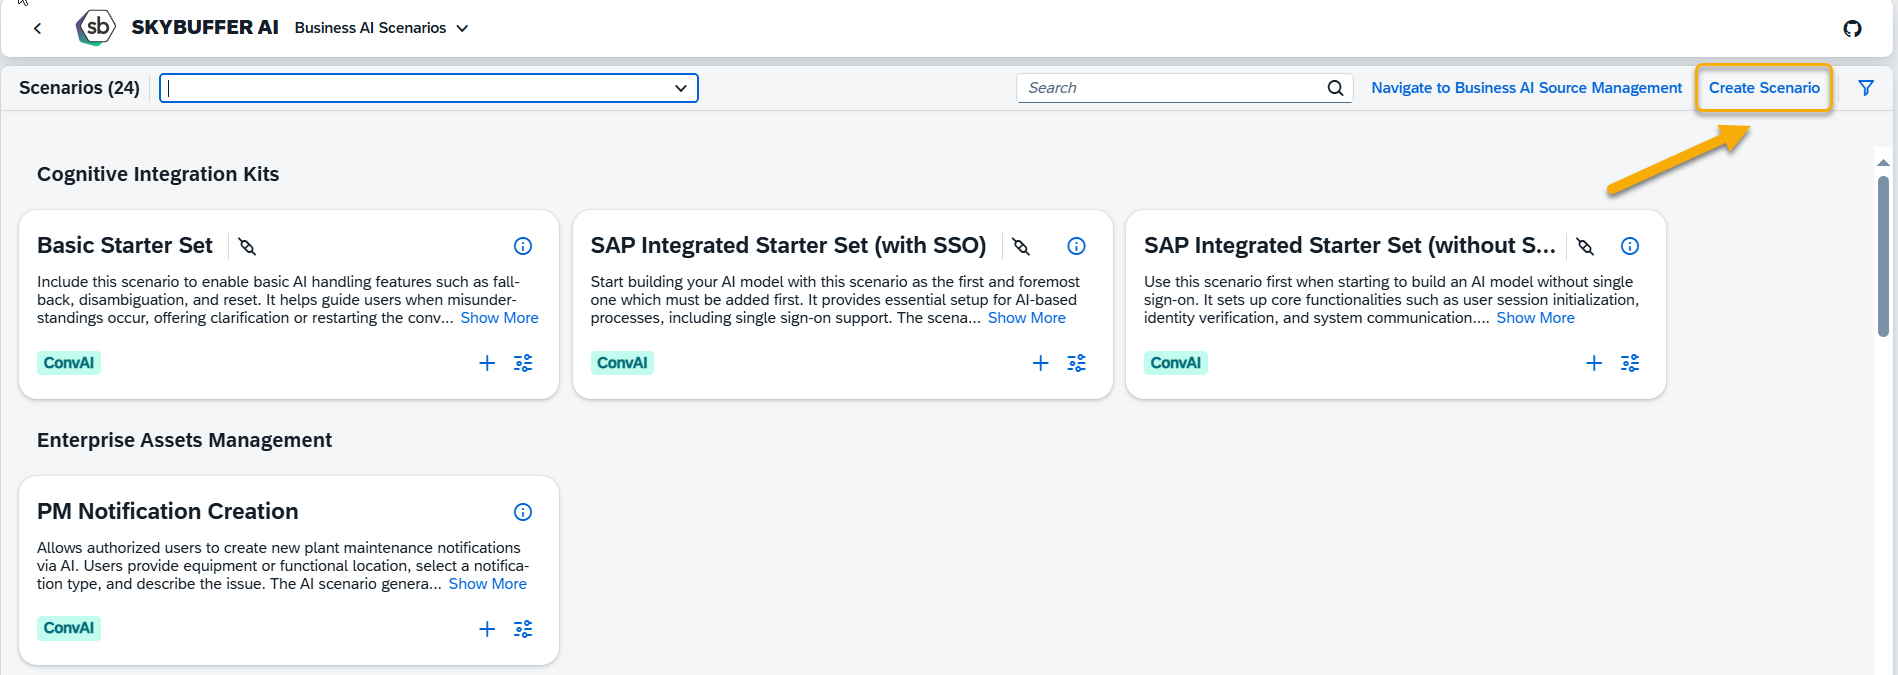Show info for Basic Starter Set
The image size is (1898, 675).
tap(523, 246)
